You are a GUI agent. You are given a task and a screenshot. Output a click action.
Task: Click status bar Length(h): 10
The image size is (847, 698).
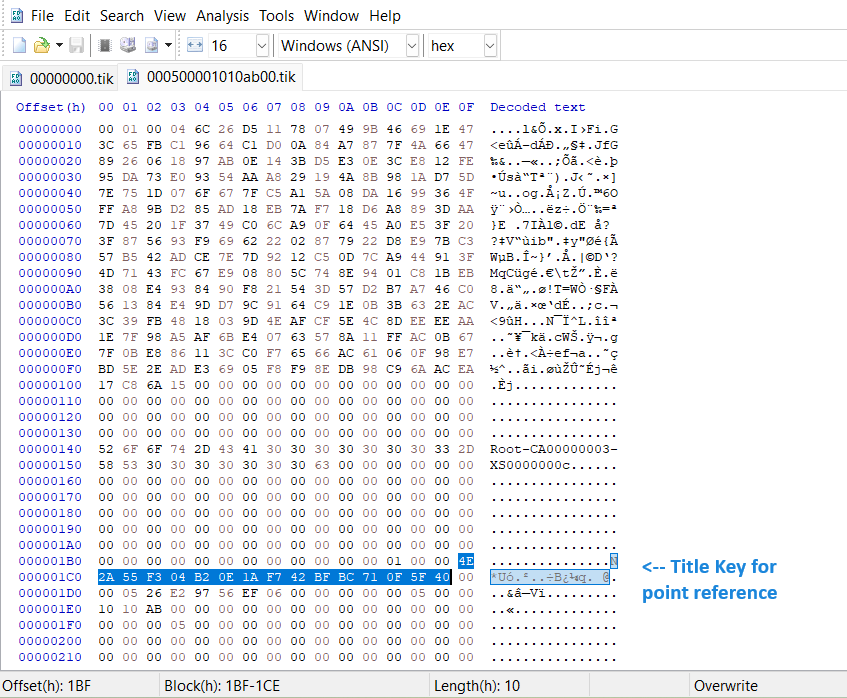click(x=477, y=686)
